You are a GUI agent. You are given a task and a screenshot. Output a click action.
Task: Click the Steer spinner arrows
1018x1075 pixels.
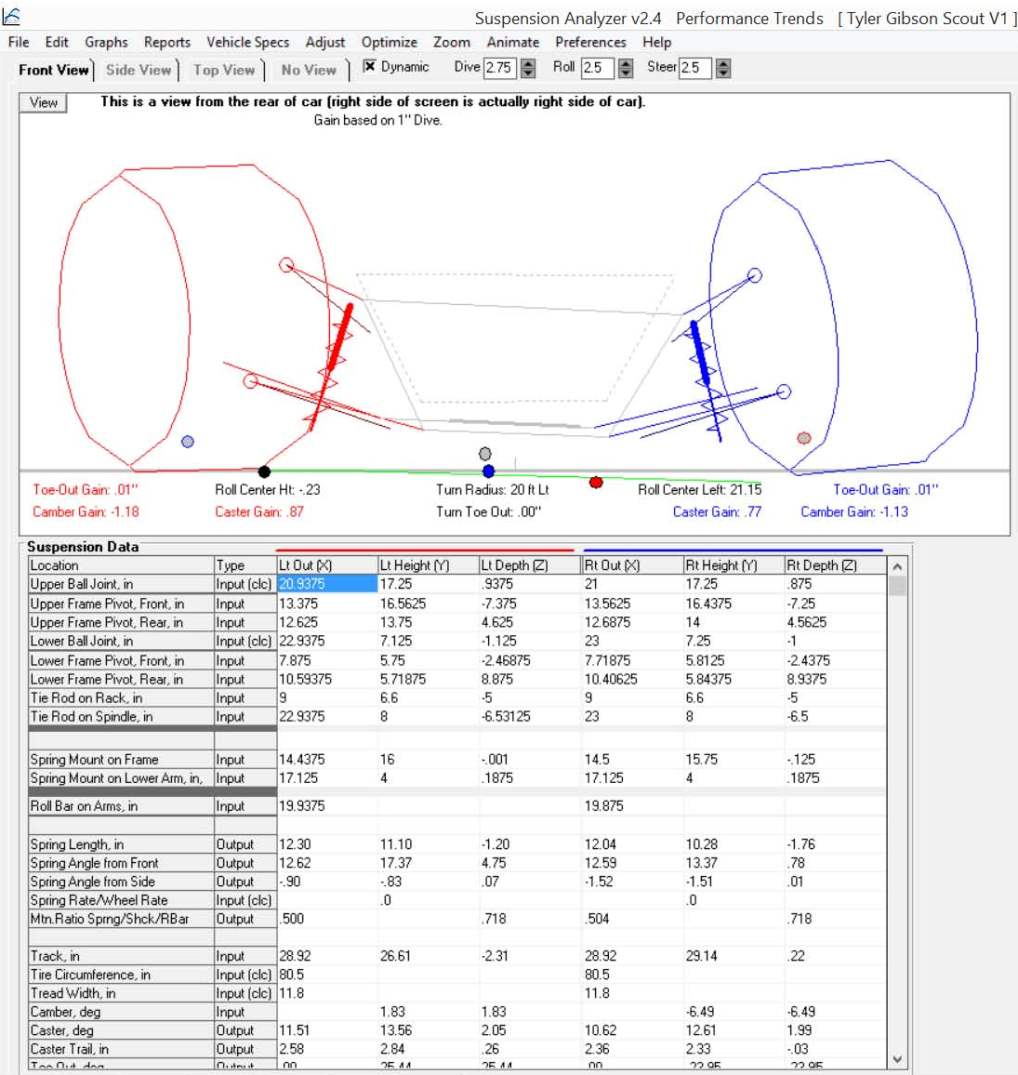click(x=723, y=68)
